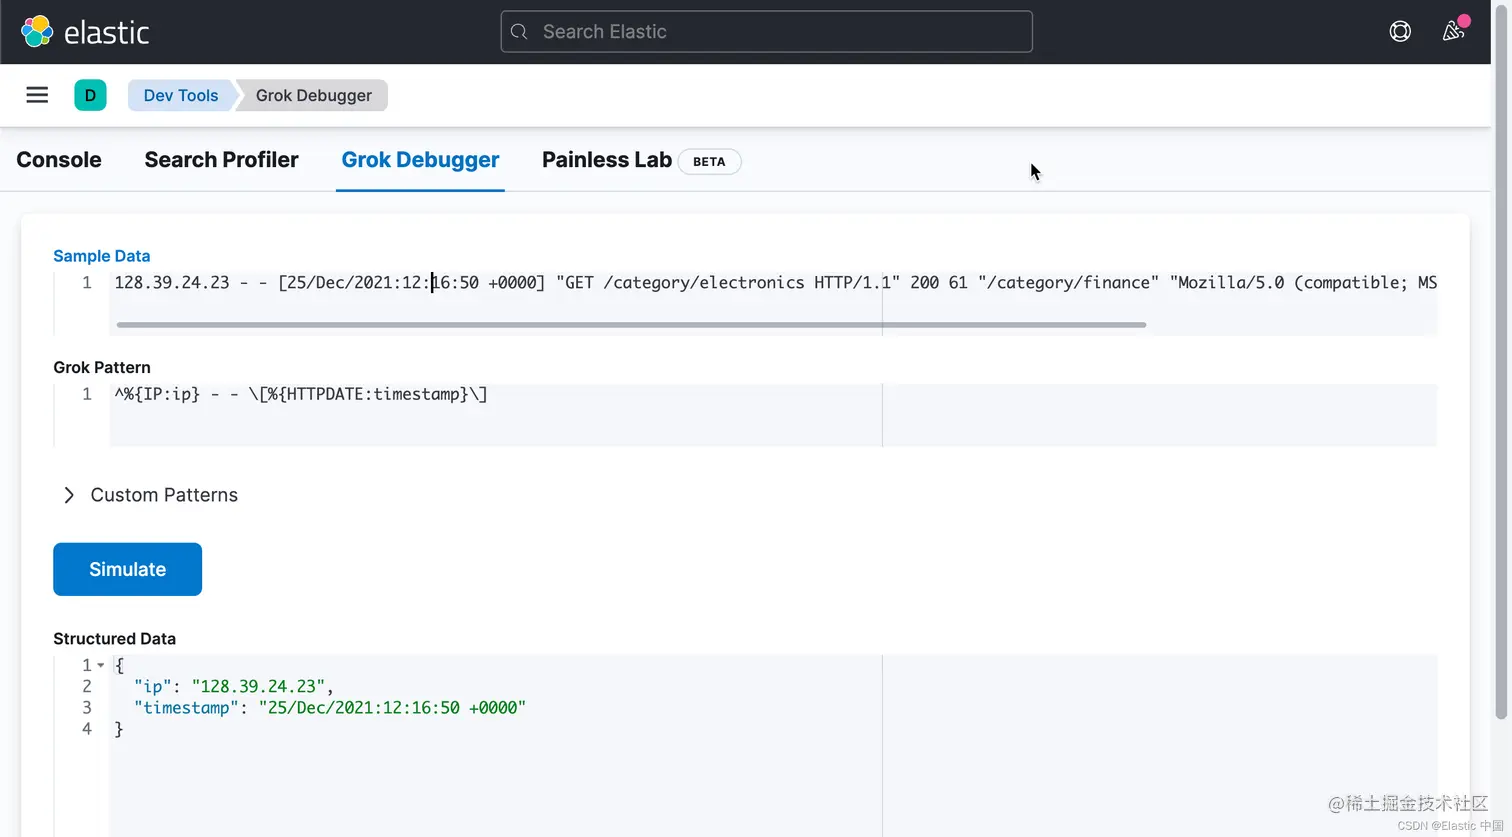Open the newsfeed celebration icon
The image size is (1512, 837).
click(1454, 31)
